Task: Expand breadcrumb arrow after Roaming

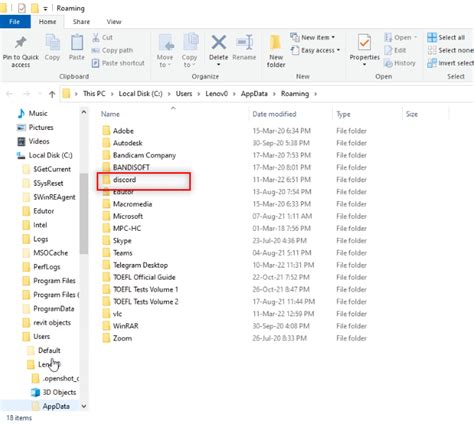Action: (x=315, y=94)
